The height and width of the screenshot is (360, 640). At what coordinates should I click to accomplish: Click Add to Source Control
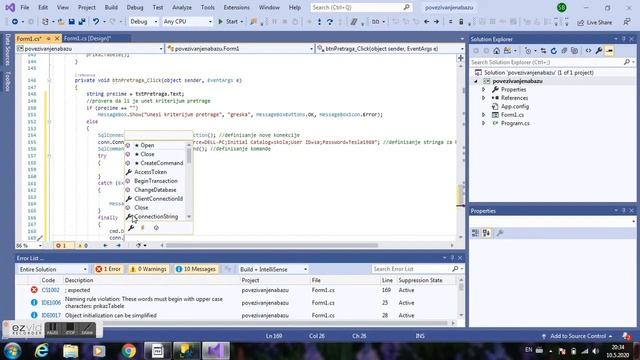(x=578, y=336)
